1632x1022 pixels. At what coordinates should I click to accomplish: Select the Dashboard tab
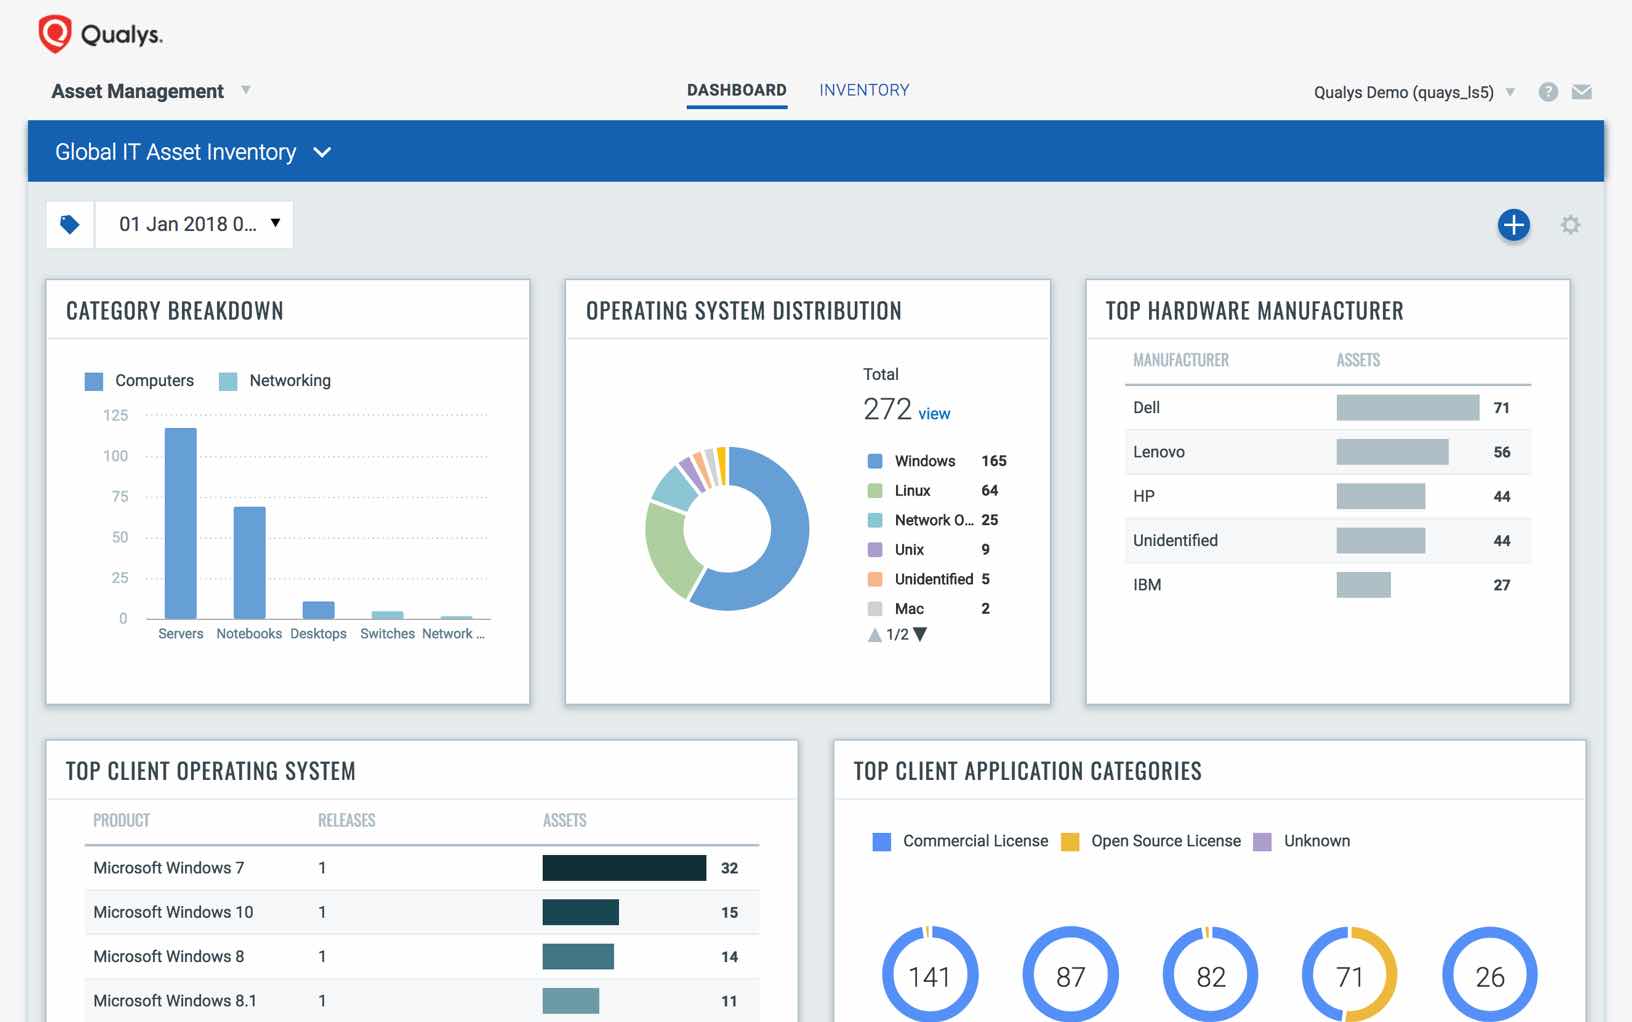pyautogui.click(x=736, y=90)
